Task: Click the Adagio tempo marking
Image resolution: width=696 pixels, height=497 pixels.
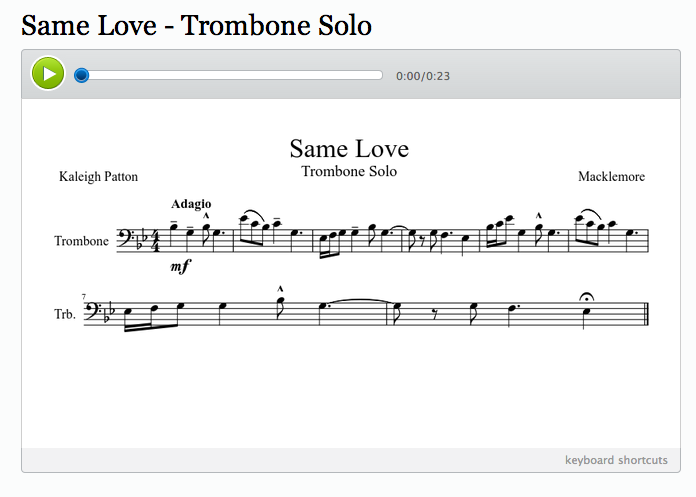Action: tap(191, 204)
